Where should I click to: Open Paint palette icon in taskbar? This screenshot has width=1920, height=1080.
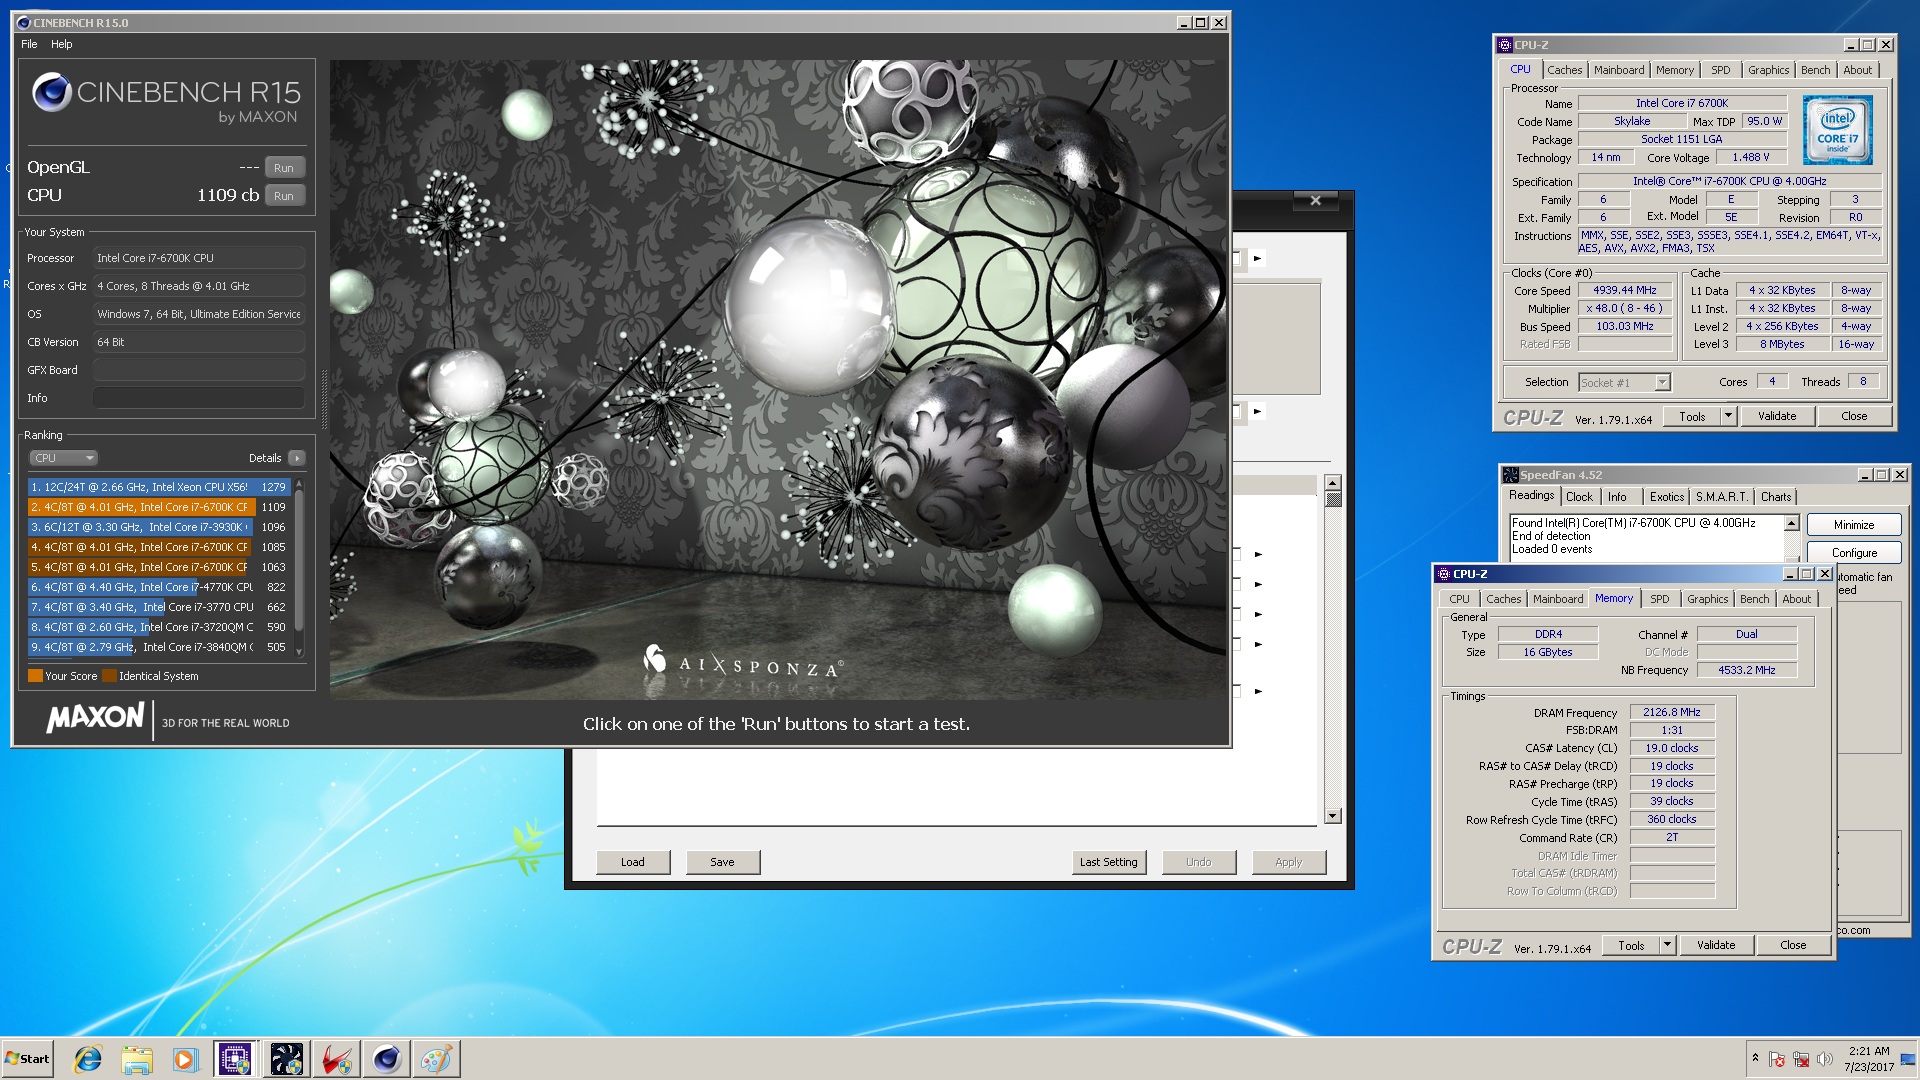[436, 1059]
